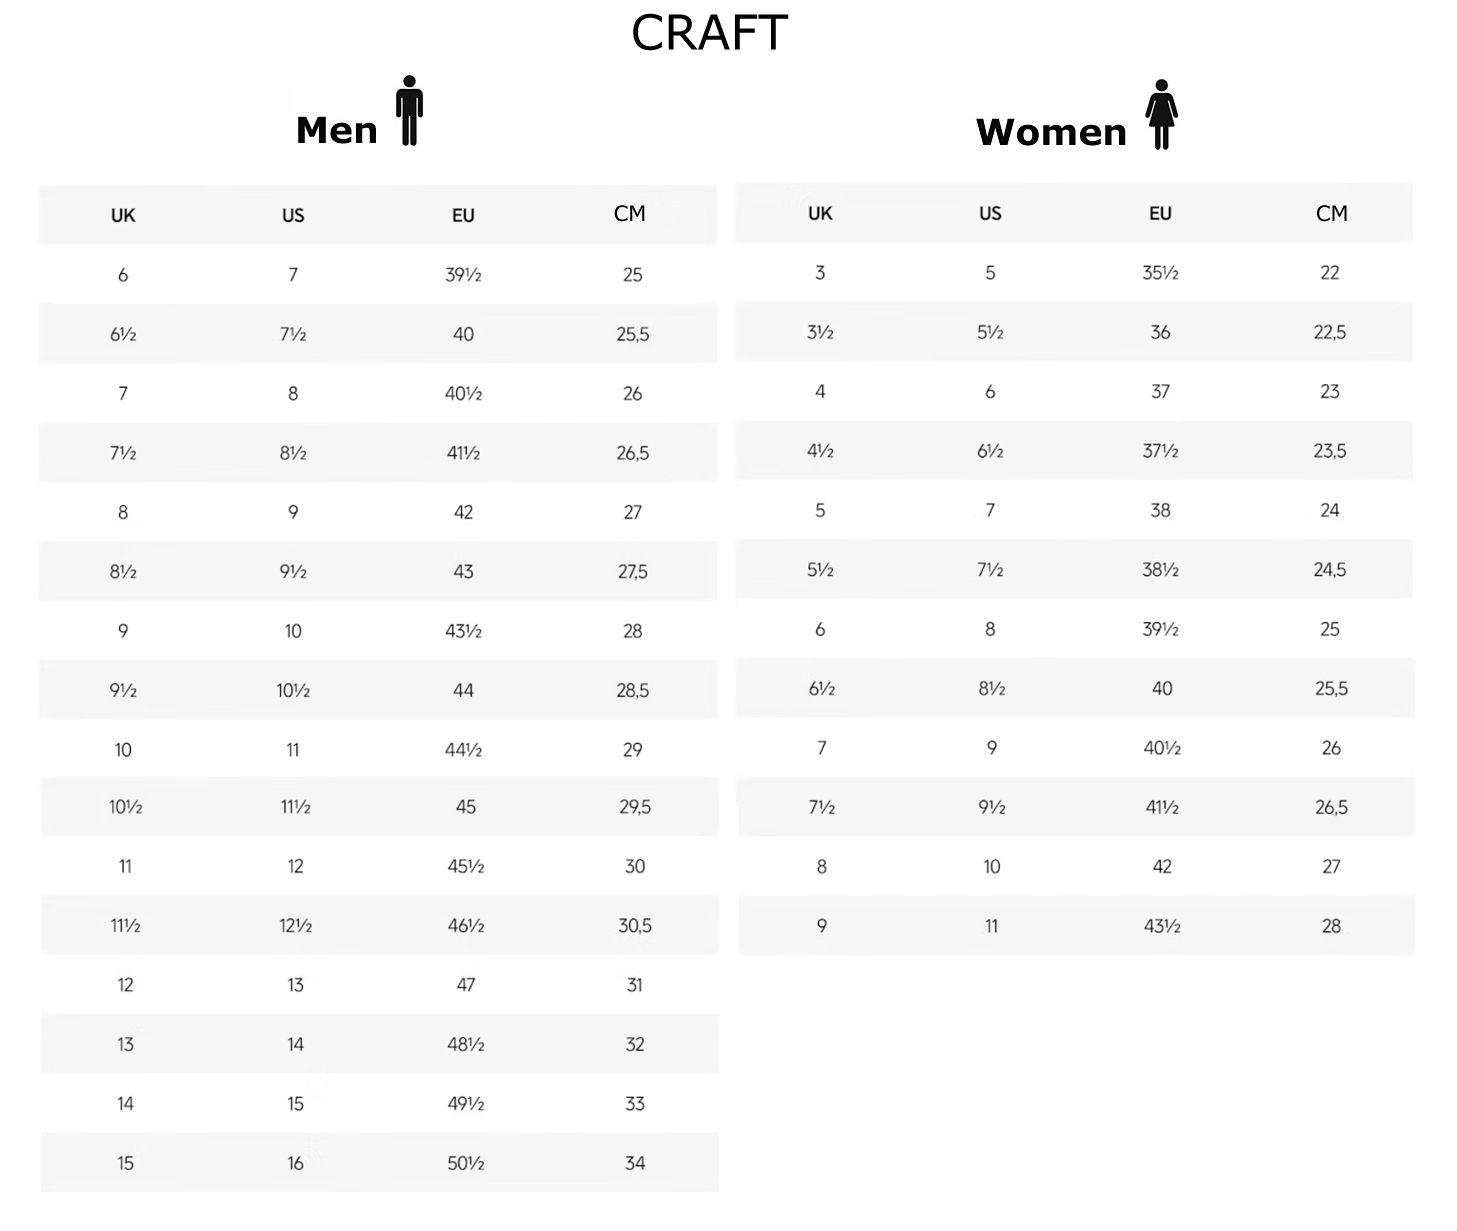Click the Men EU 48½ cell
The image size is (1457, 1231).
pos(466,1044)
